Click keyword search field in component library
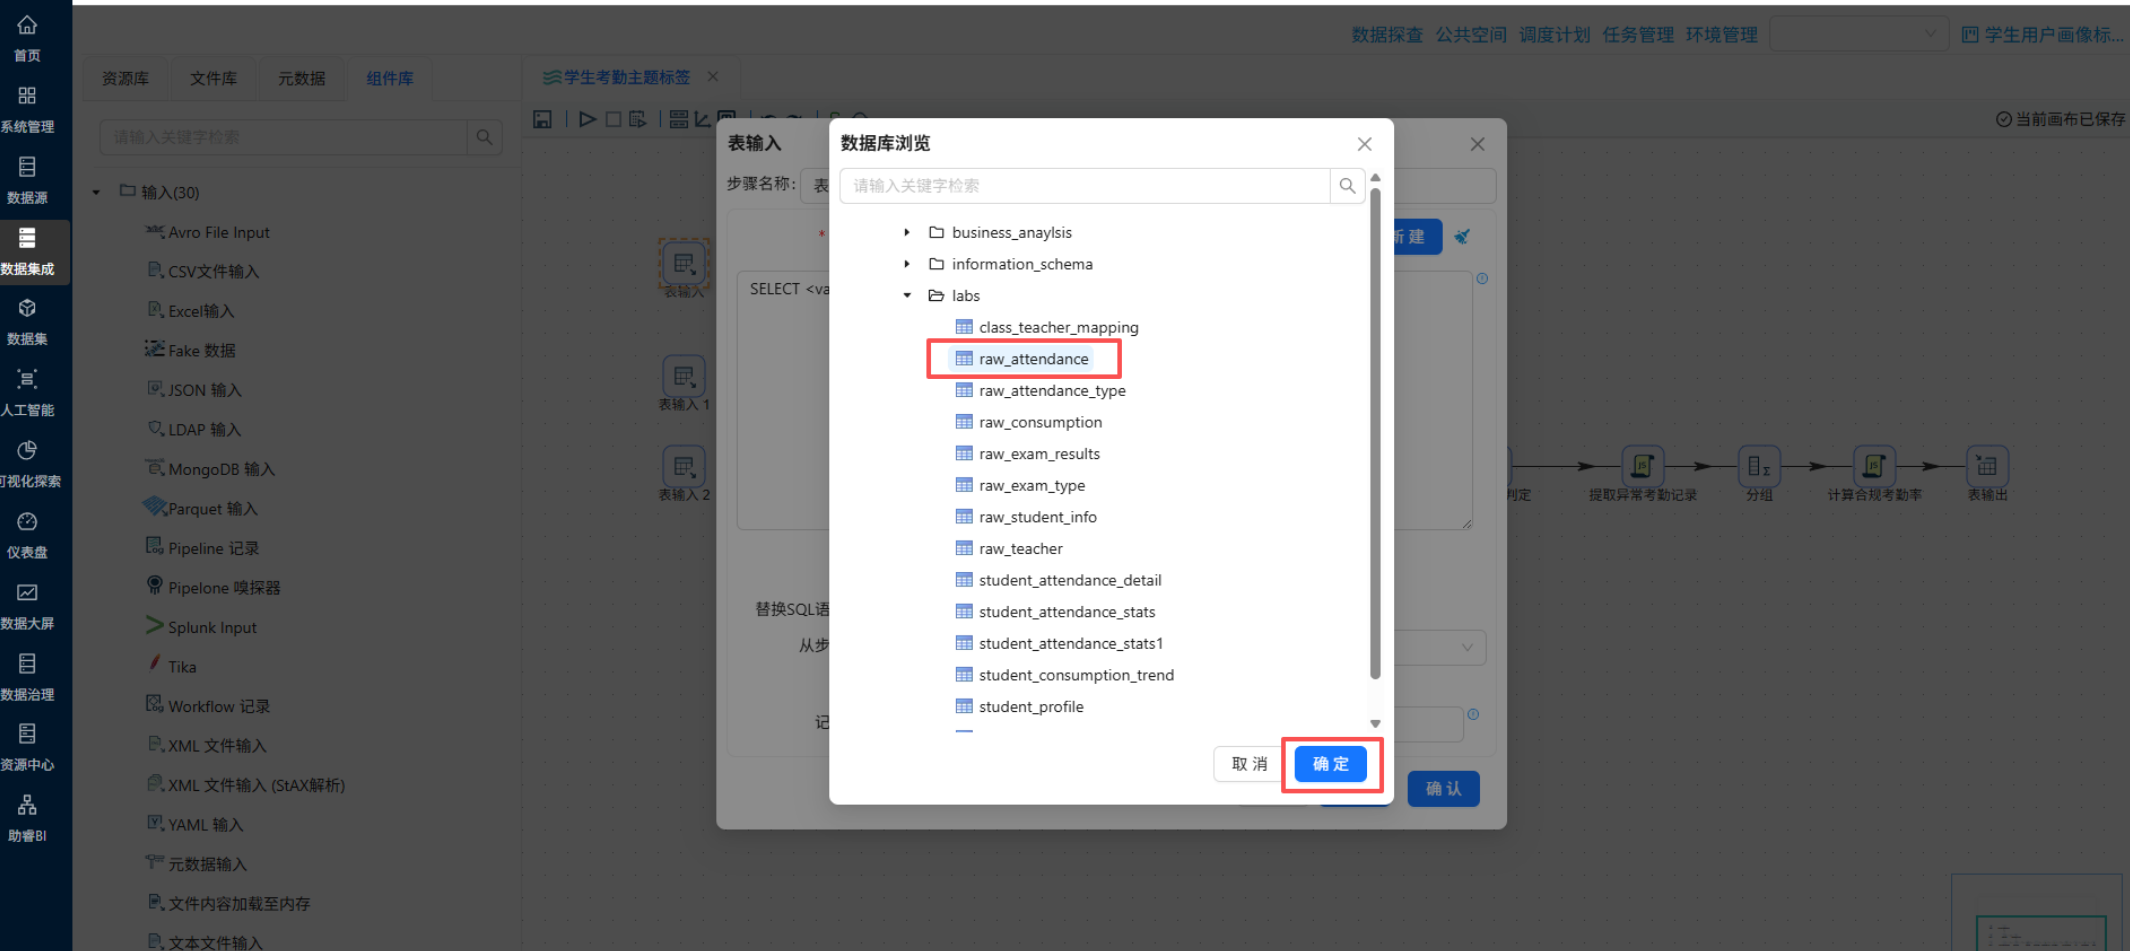 click(x=283, y=137)
